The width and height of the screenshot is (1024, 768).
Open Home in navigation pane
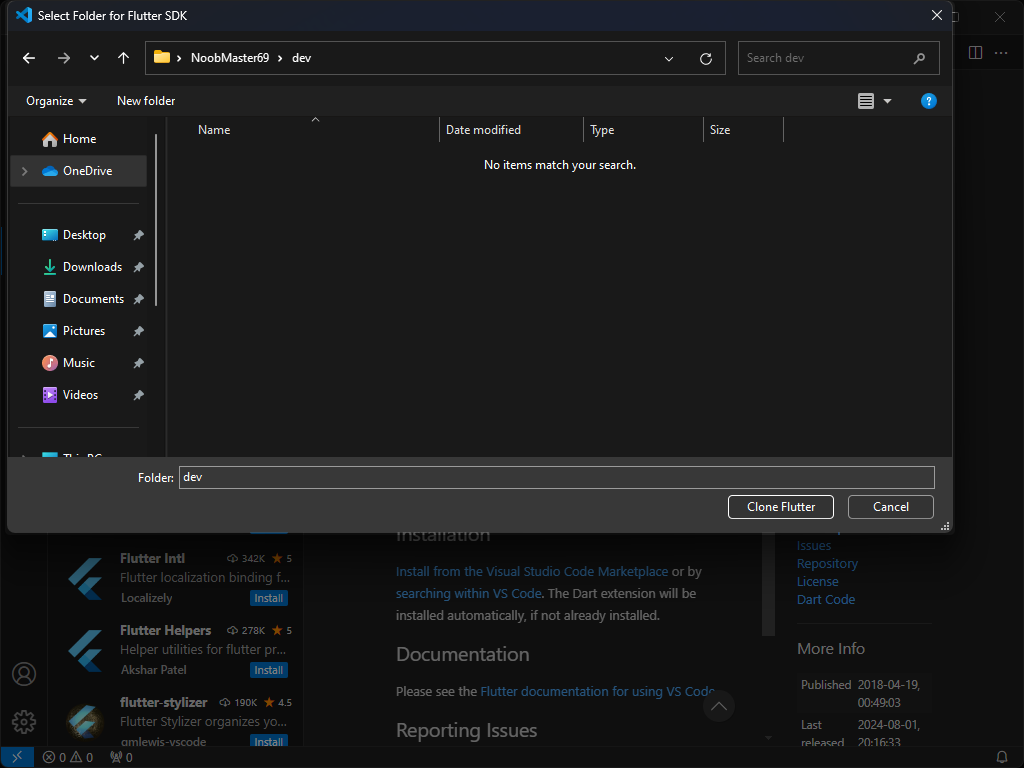(x=79, y=139)
